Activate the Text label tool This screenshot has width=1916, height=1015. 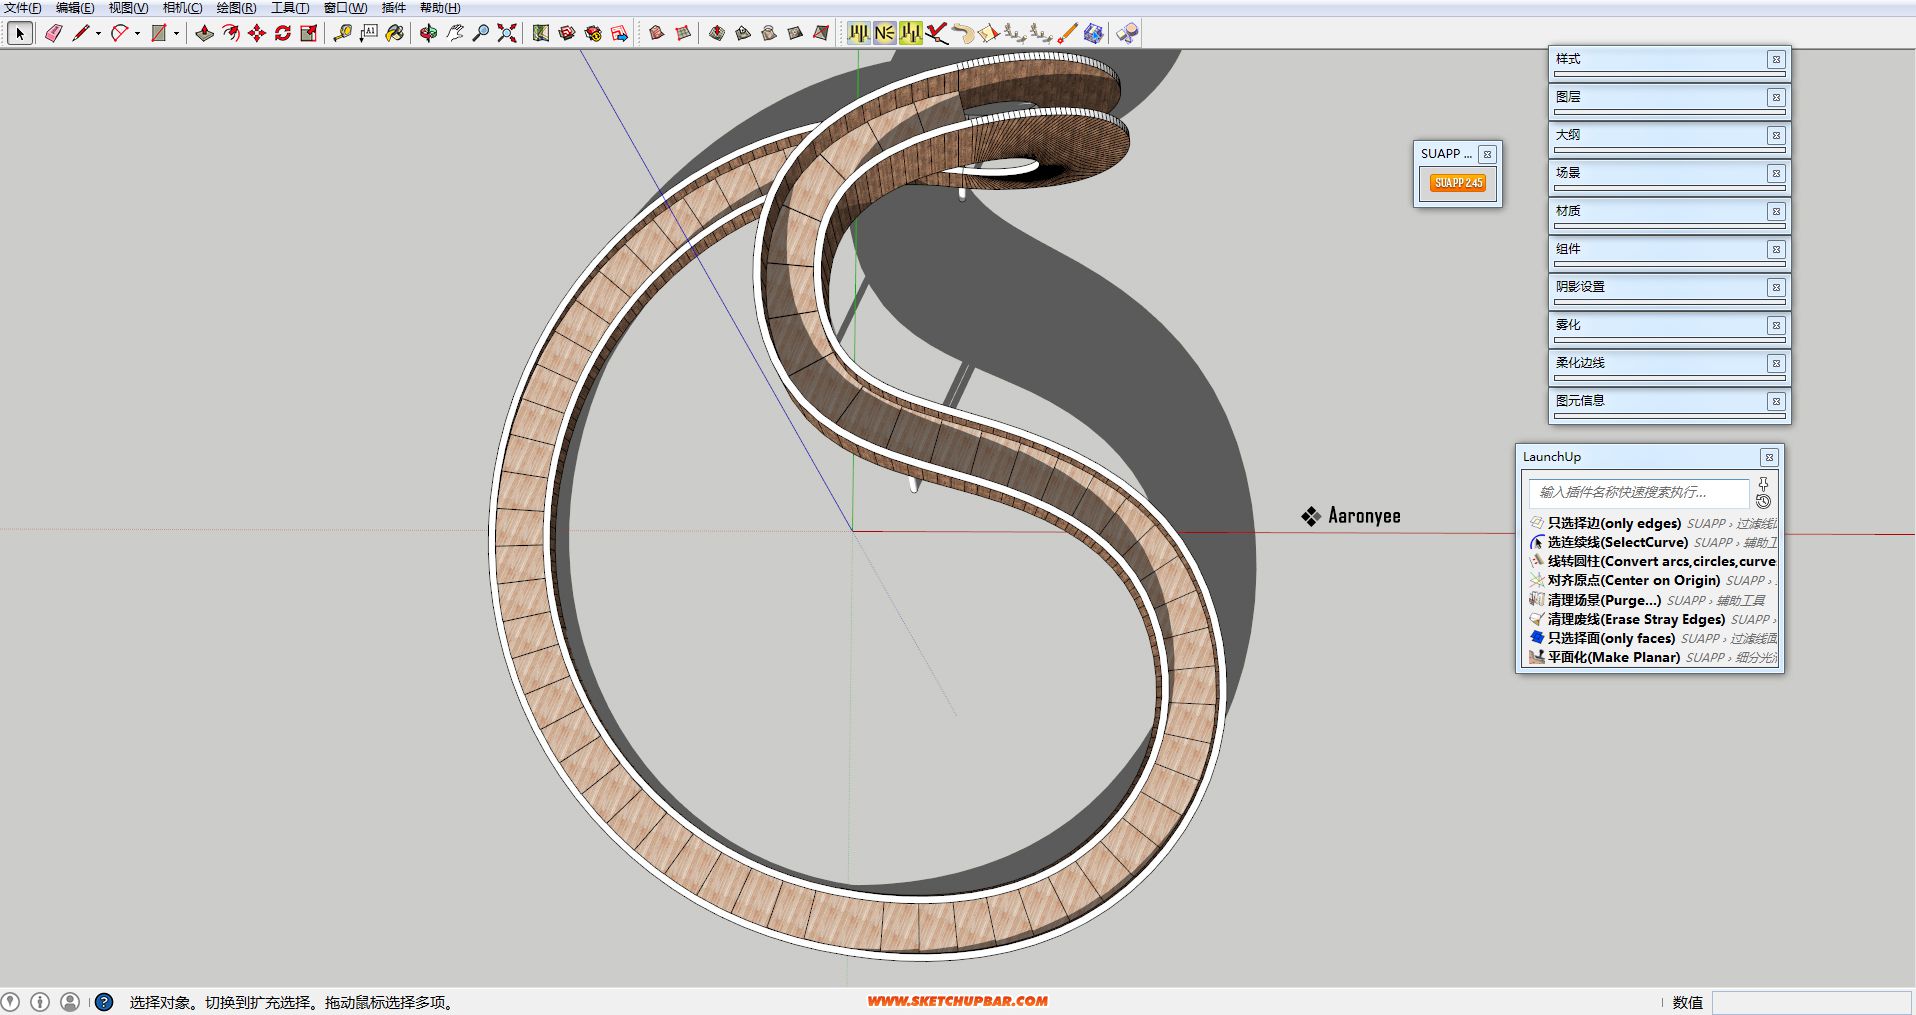click(x=369, y=33)
